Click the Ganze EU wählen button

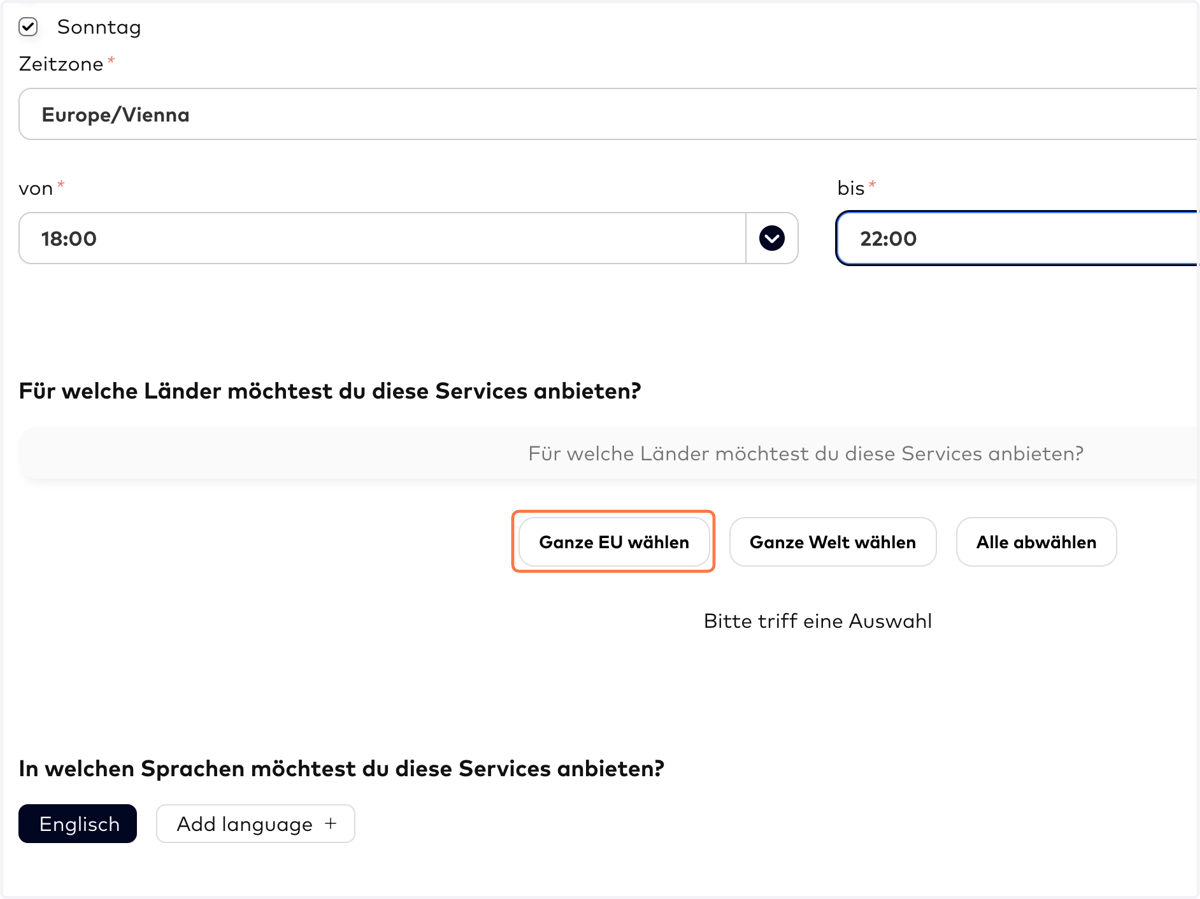click(614, 542)
